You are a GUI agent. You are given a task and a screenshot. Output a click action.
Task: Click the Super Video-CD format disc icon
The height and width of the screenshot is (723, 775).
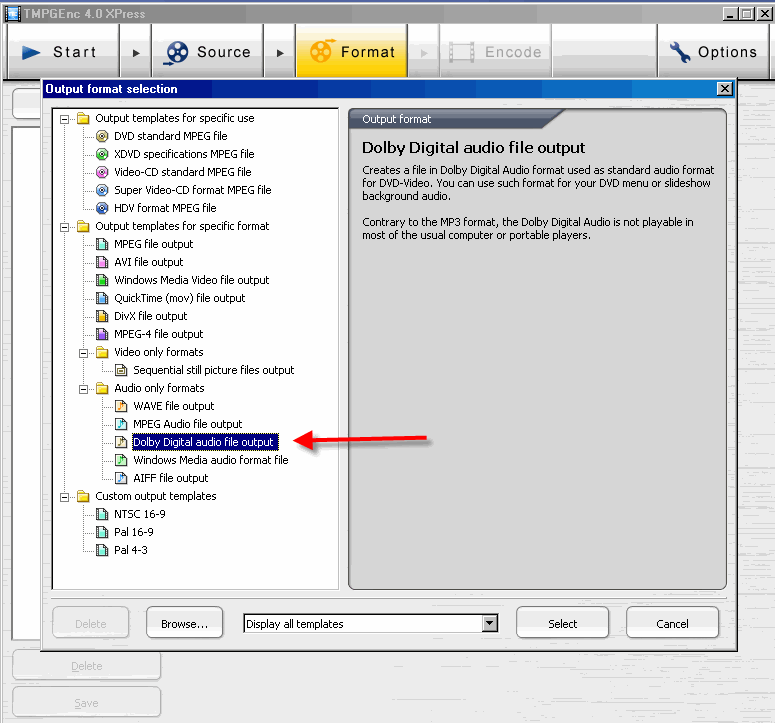(102, 190)
